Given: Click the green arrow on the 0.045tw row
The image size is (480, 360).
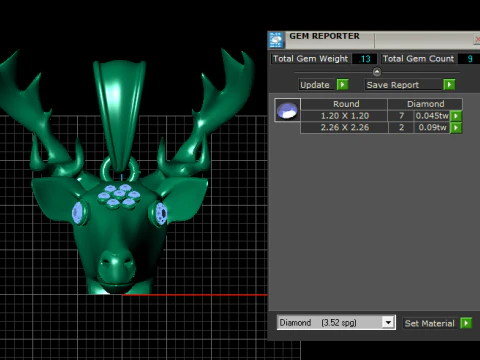Looking at the screenshot, I should [x=456, y=116].
